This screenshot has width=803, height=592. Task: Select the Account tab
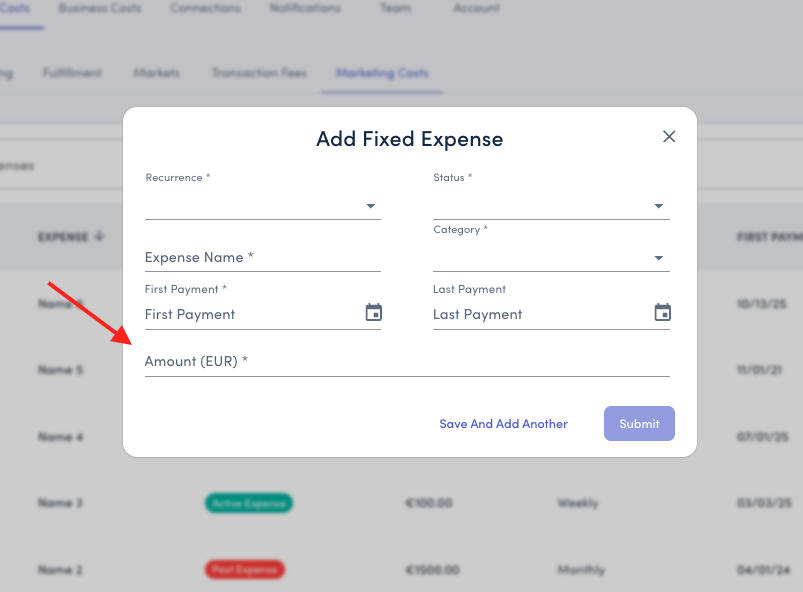476,8
